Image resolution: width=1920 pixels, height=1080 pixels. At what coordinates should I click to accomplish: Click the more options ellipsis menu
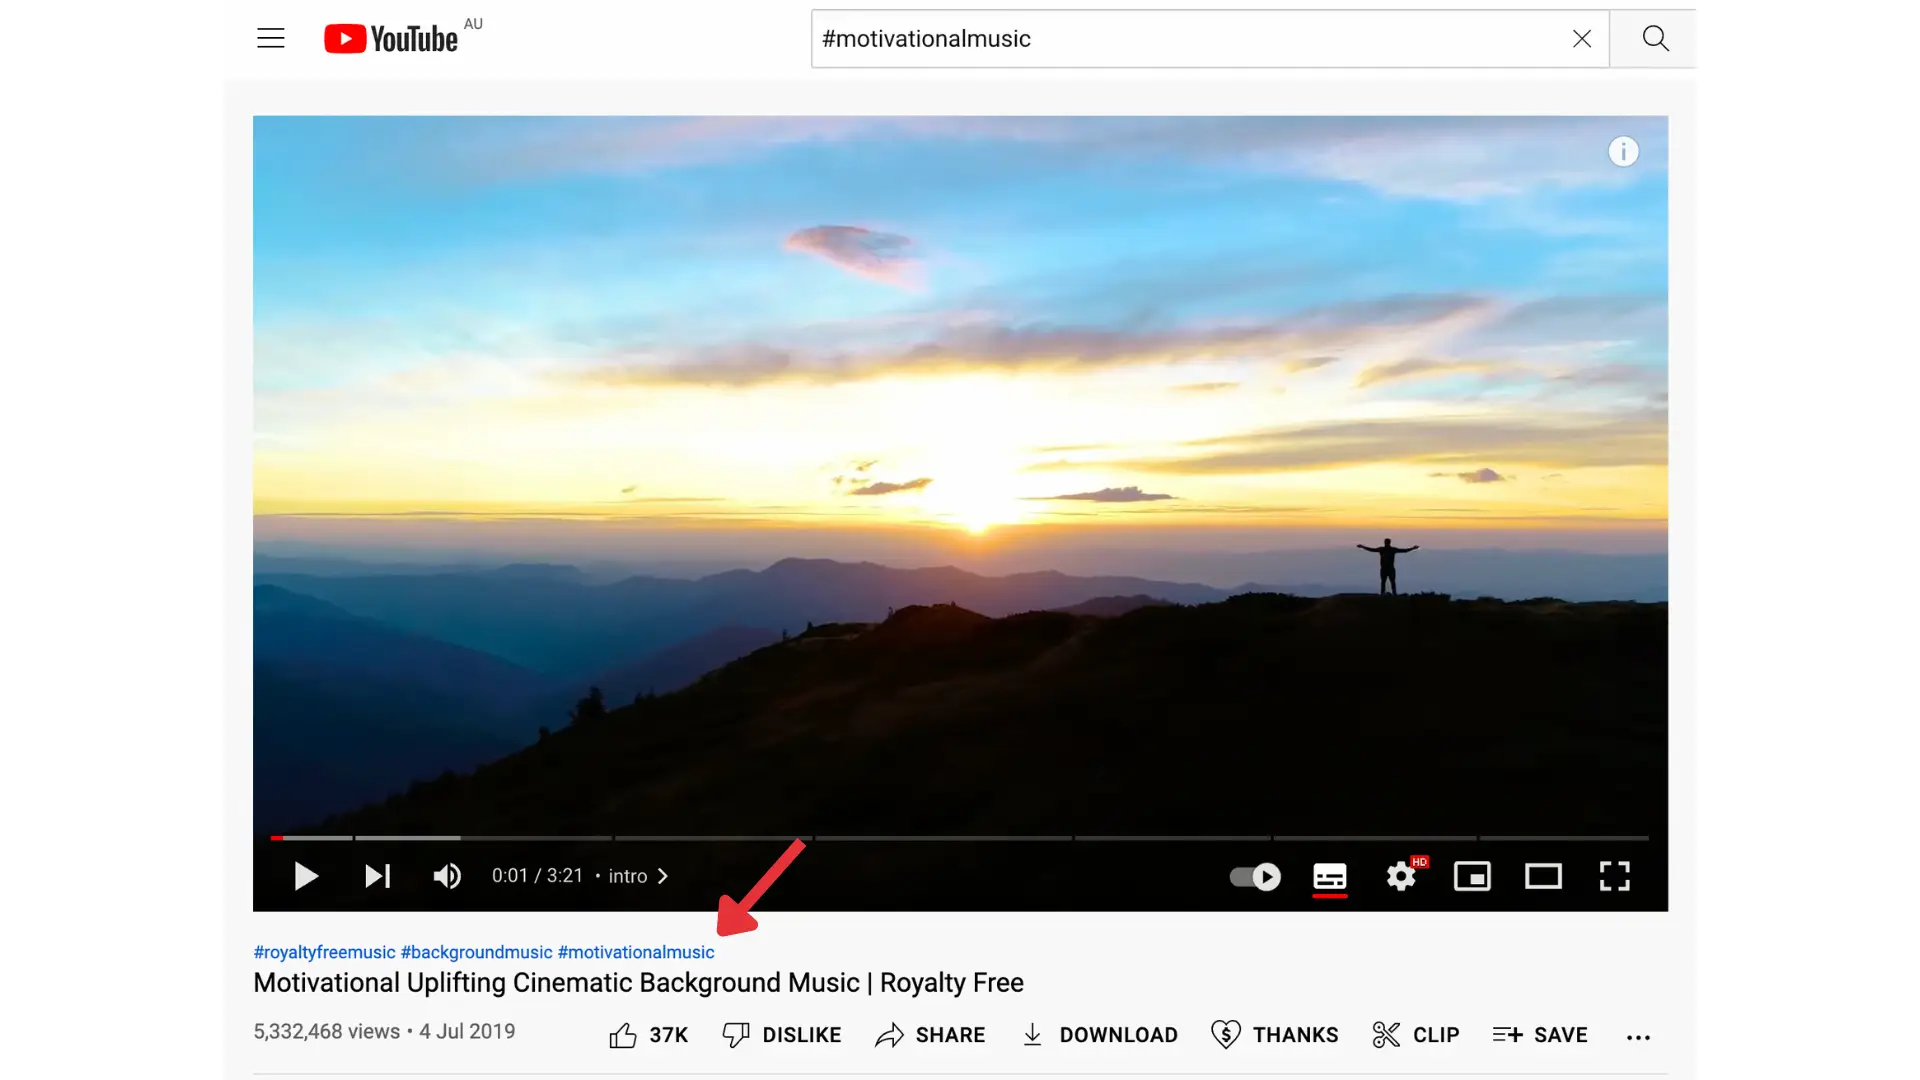pos(1638,1036)
